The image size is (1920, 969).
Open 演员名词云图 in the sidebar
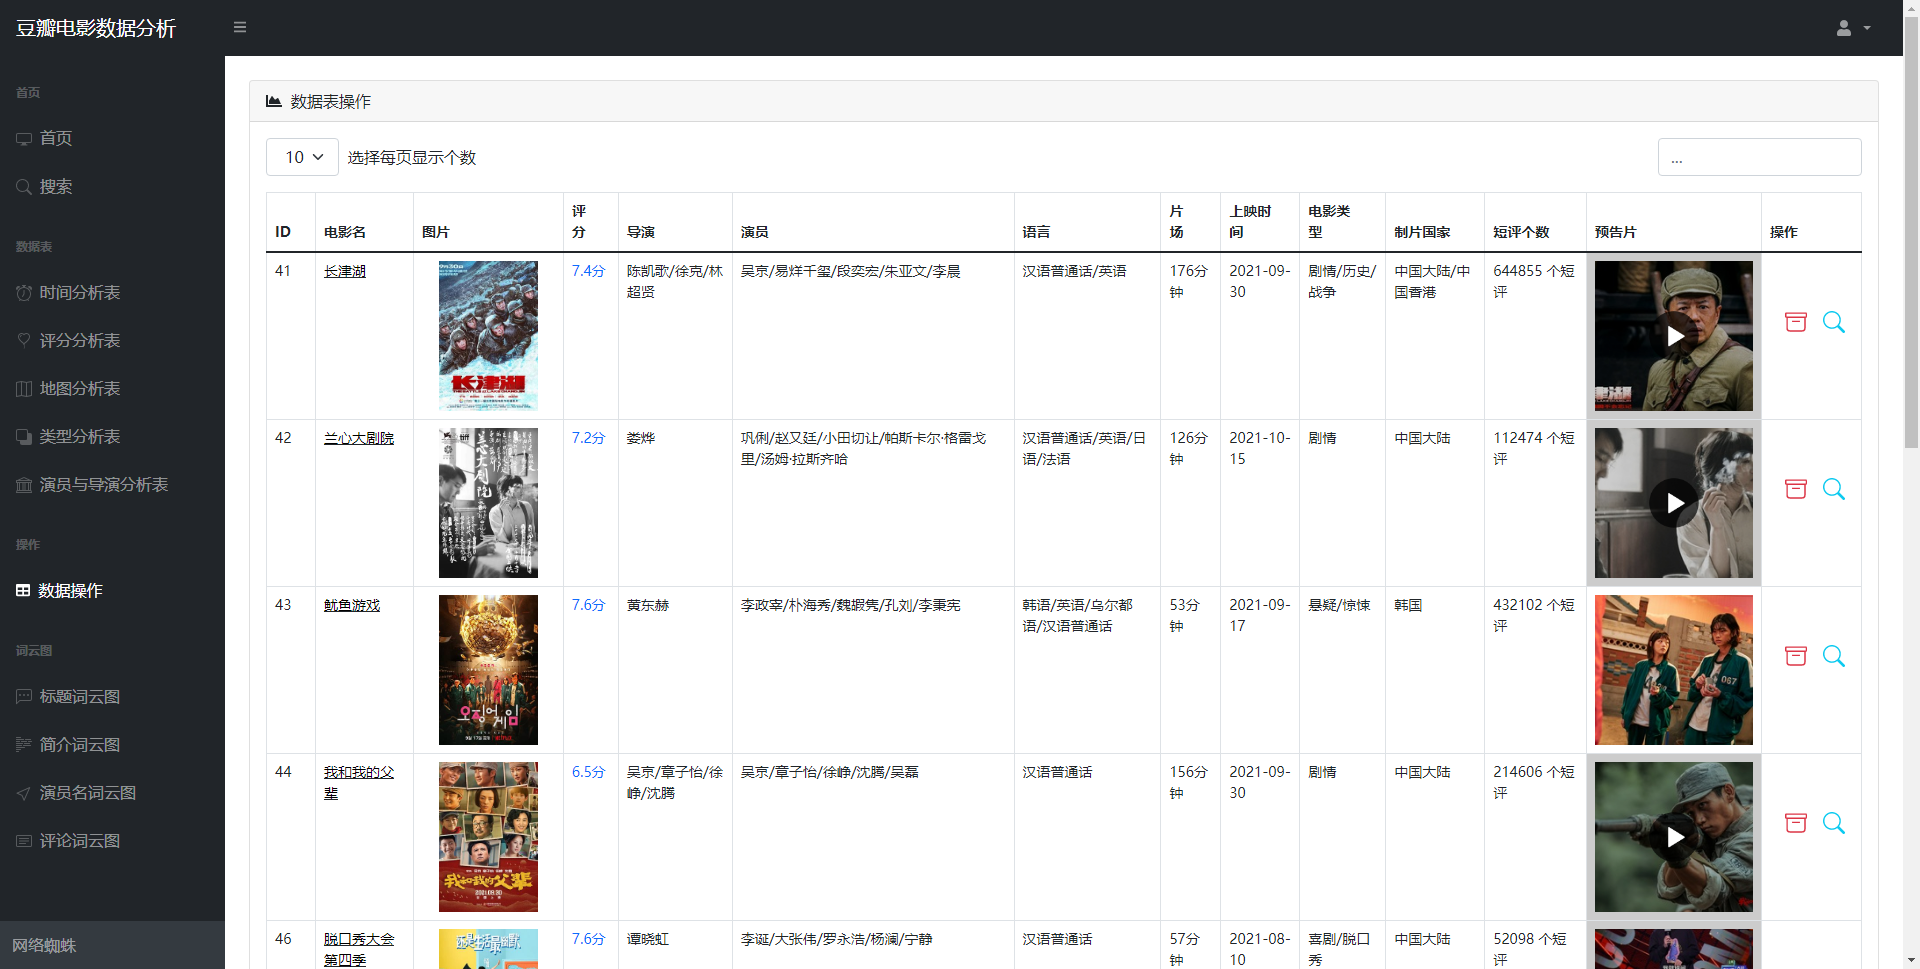(112, 792)
